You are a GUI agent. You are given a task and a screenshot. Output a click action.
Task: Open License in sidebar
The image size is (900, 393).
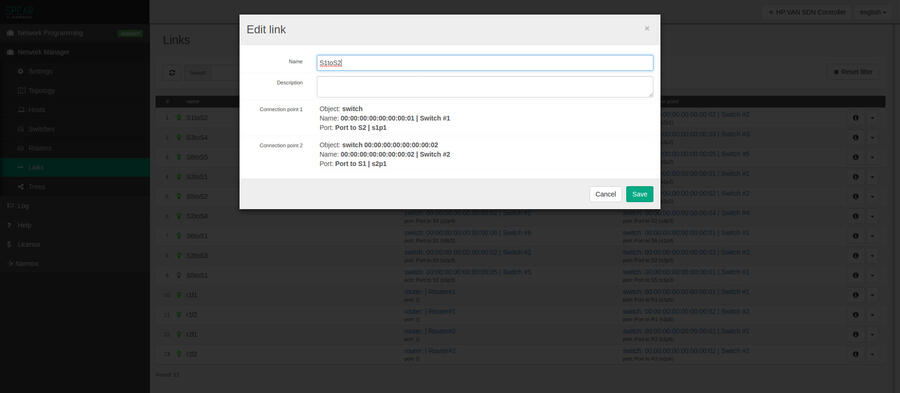[x=75, y=244]
